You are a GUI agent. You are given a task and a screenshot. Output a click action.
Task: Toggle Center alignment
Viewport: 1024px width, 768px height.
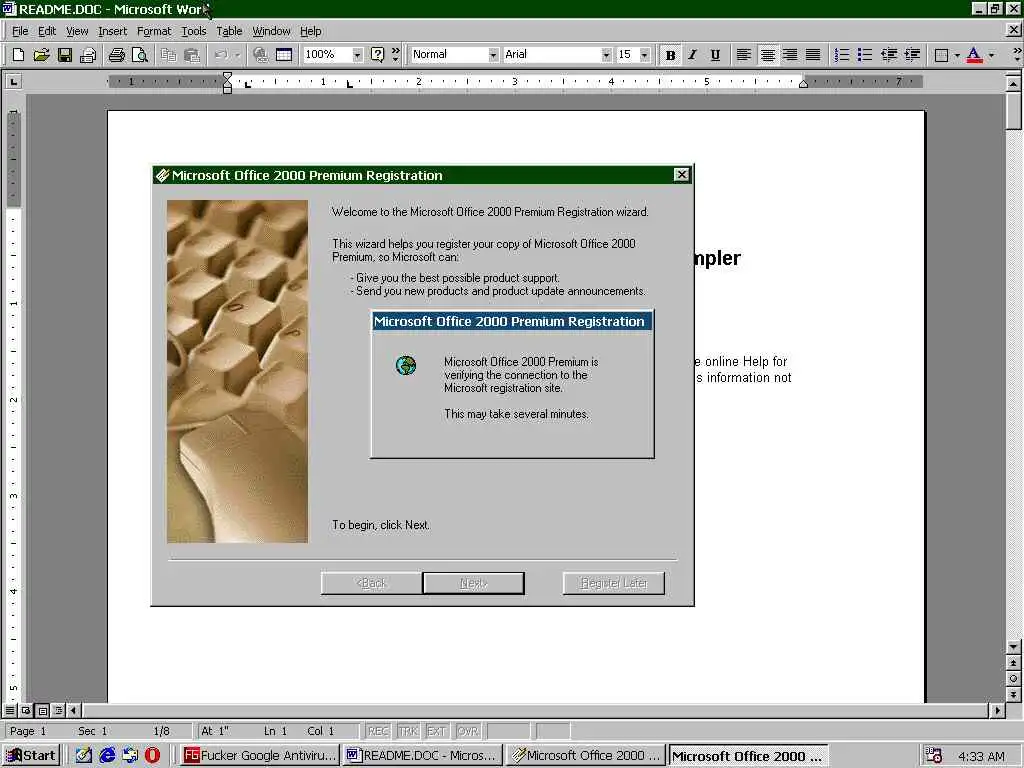coord(767,55)
